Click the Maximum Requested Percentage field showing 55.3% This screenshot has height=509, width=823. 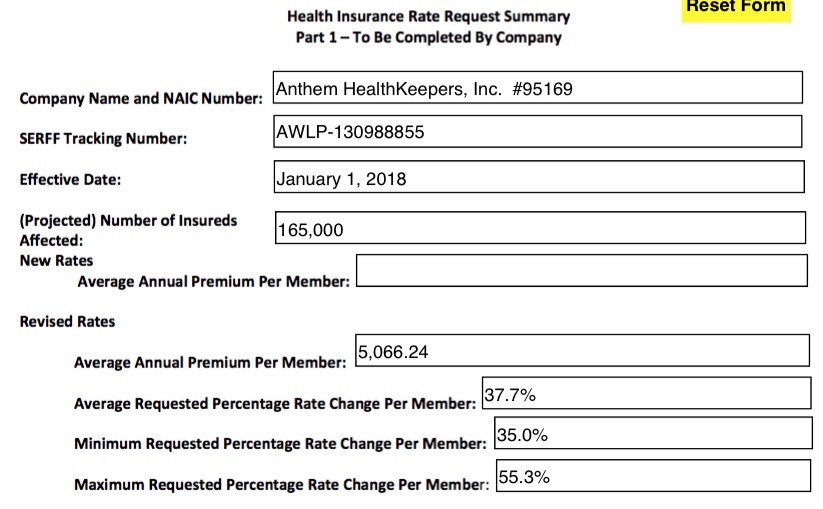click(653, 476)
